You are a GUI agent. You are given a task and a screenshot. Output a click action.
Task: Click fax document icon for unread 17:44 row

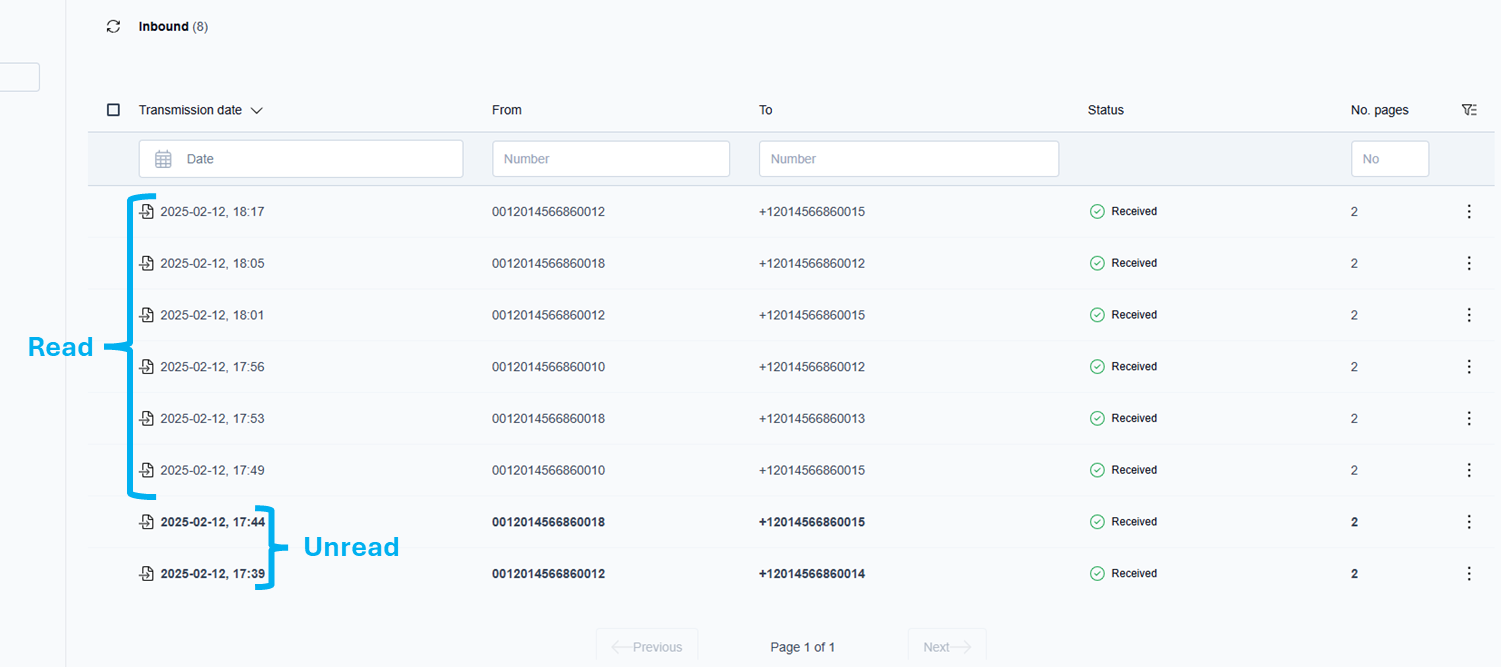tap(146, 522)
